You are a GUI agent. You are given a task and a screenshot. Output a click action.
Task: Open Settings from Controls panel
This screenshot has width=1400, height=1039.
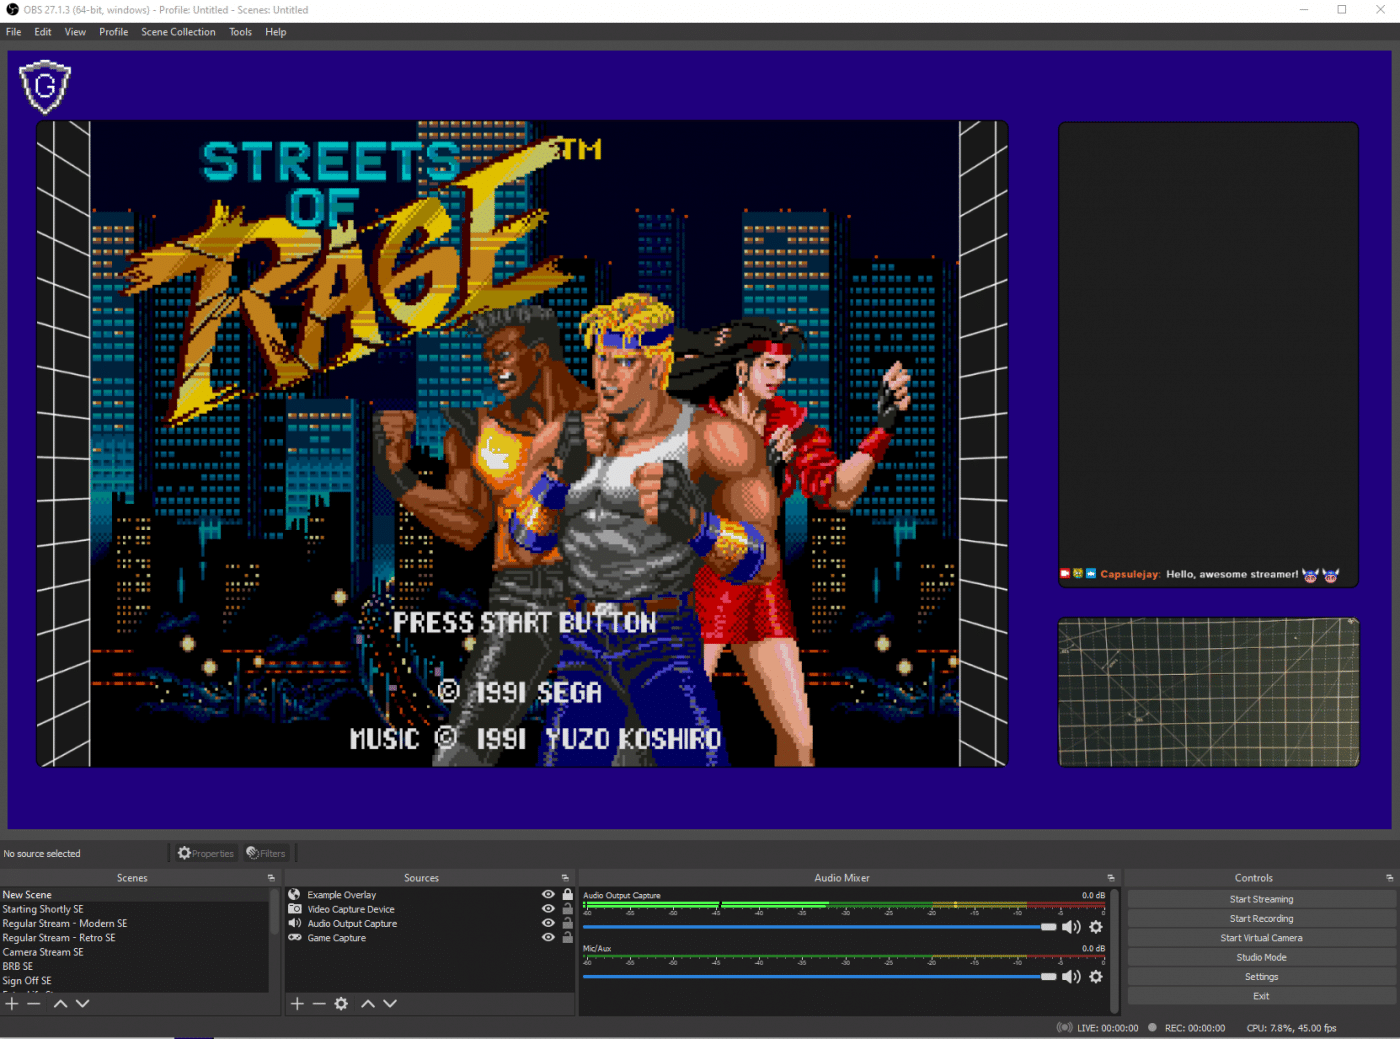point(1261,977)
